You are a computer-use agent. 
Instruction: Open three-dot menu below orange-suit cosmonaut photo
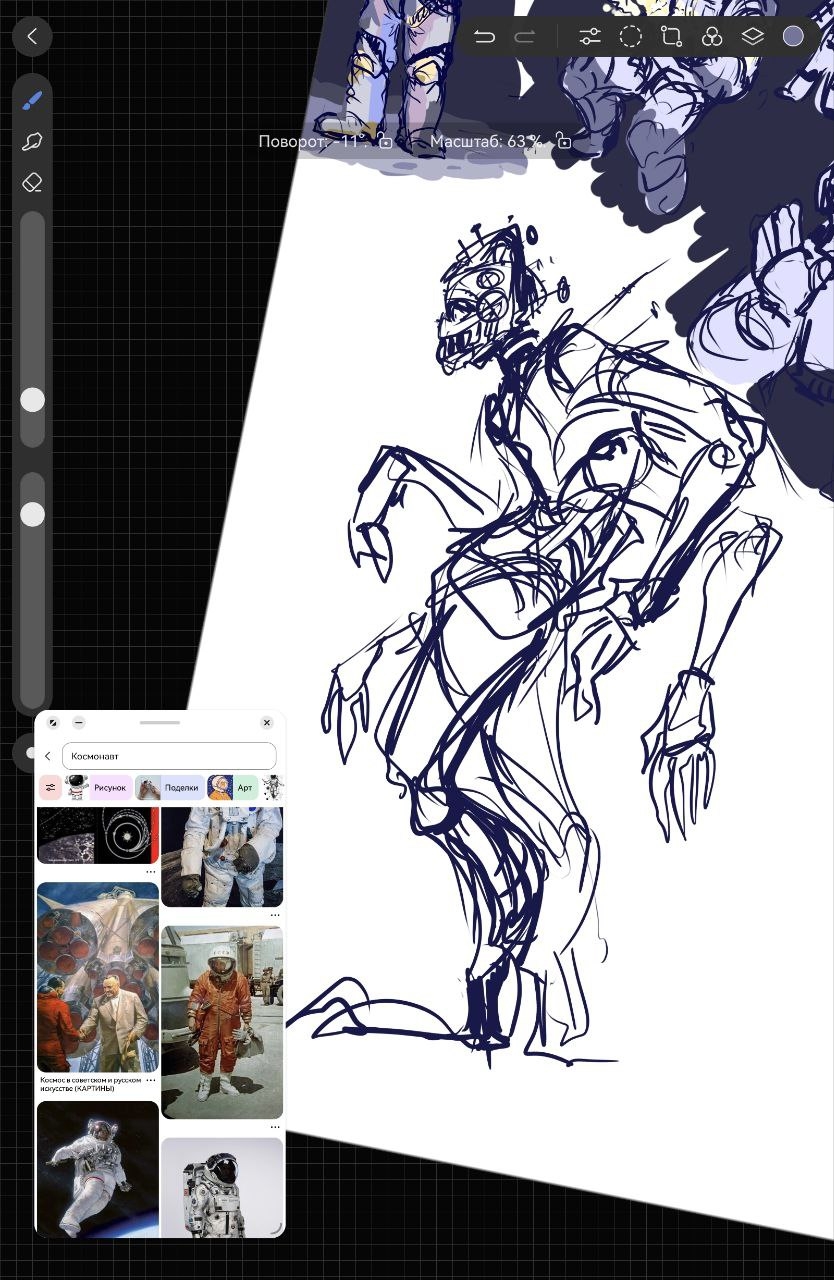(x=274, y=1127)
